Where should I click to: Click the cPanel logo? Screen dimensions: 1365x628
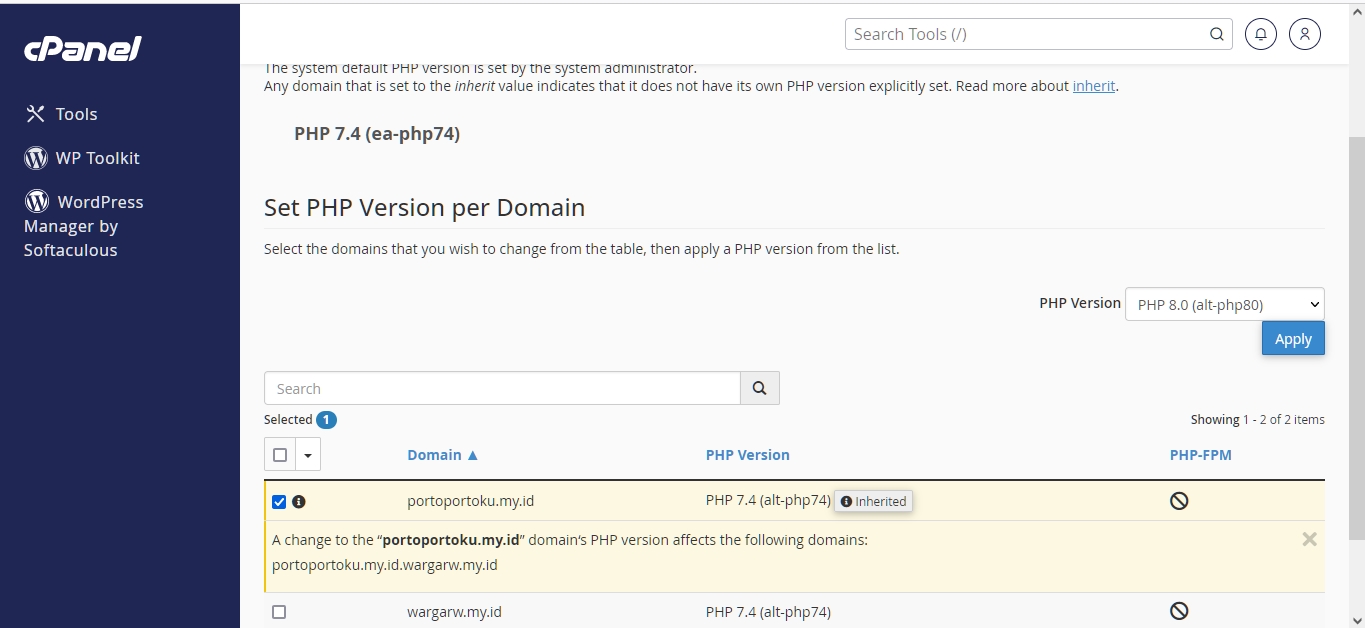[83, 48]
